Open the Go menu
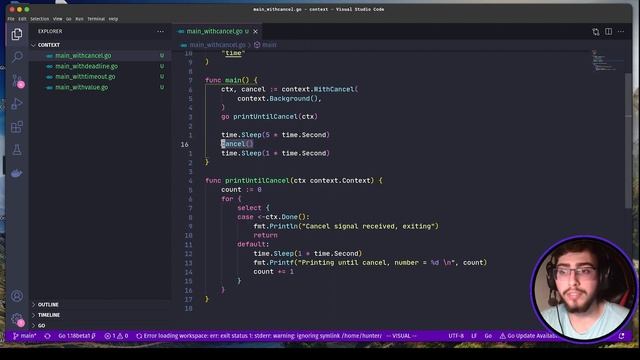 [x=69, y=19]
